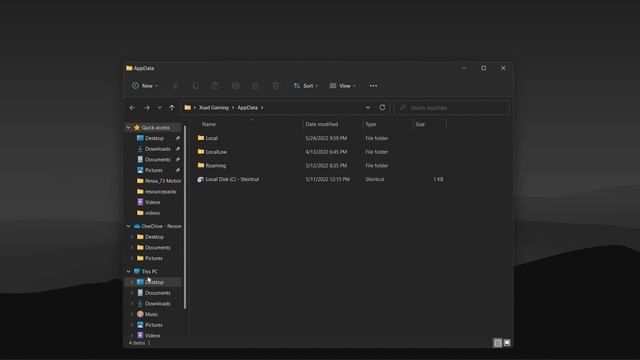
Task: Expand Documents under OneDrive
Action: (x=132, y=247)
